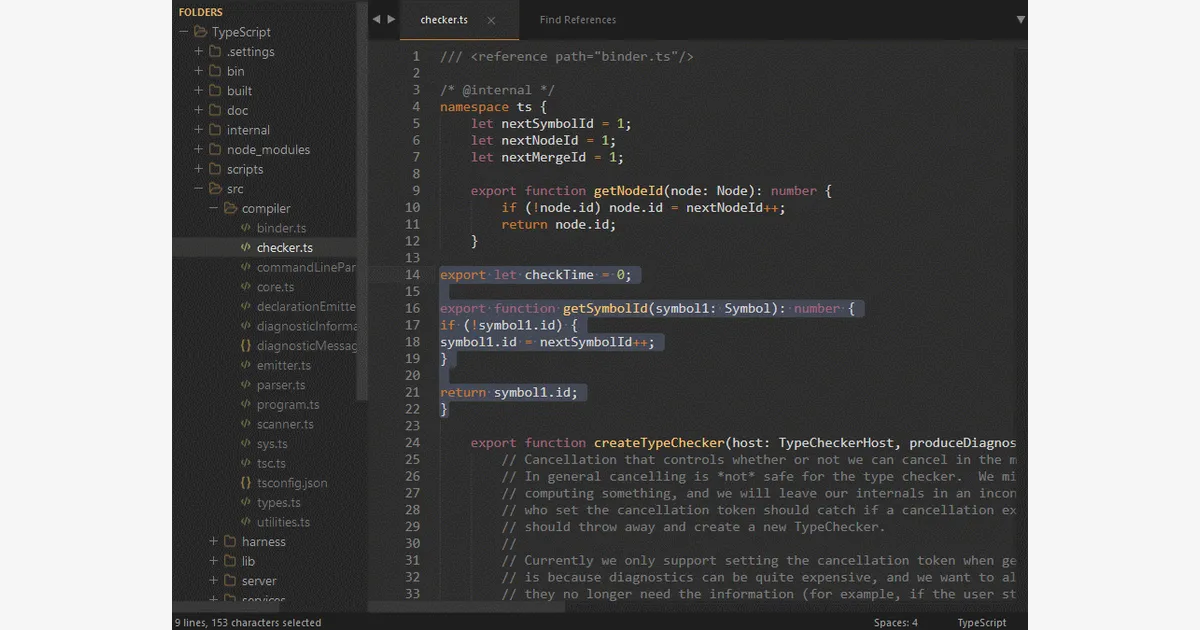This screenshot has height=630, width=1200.
Task: Open types.ts file
Action: tap(279, 503)
